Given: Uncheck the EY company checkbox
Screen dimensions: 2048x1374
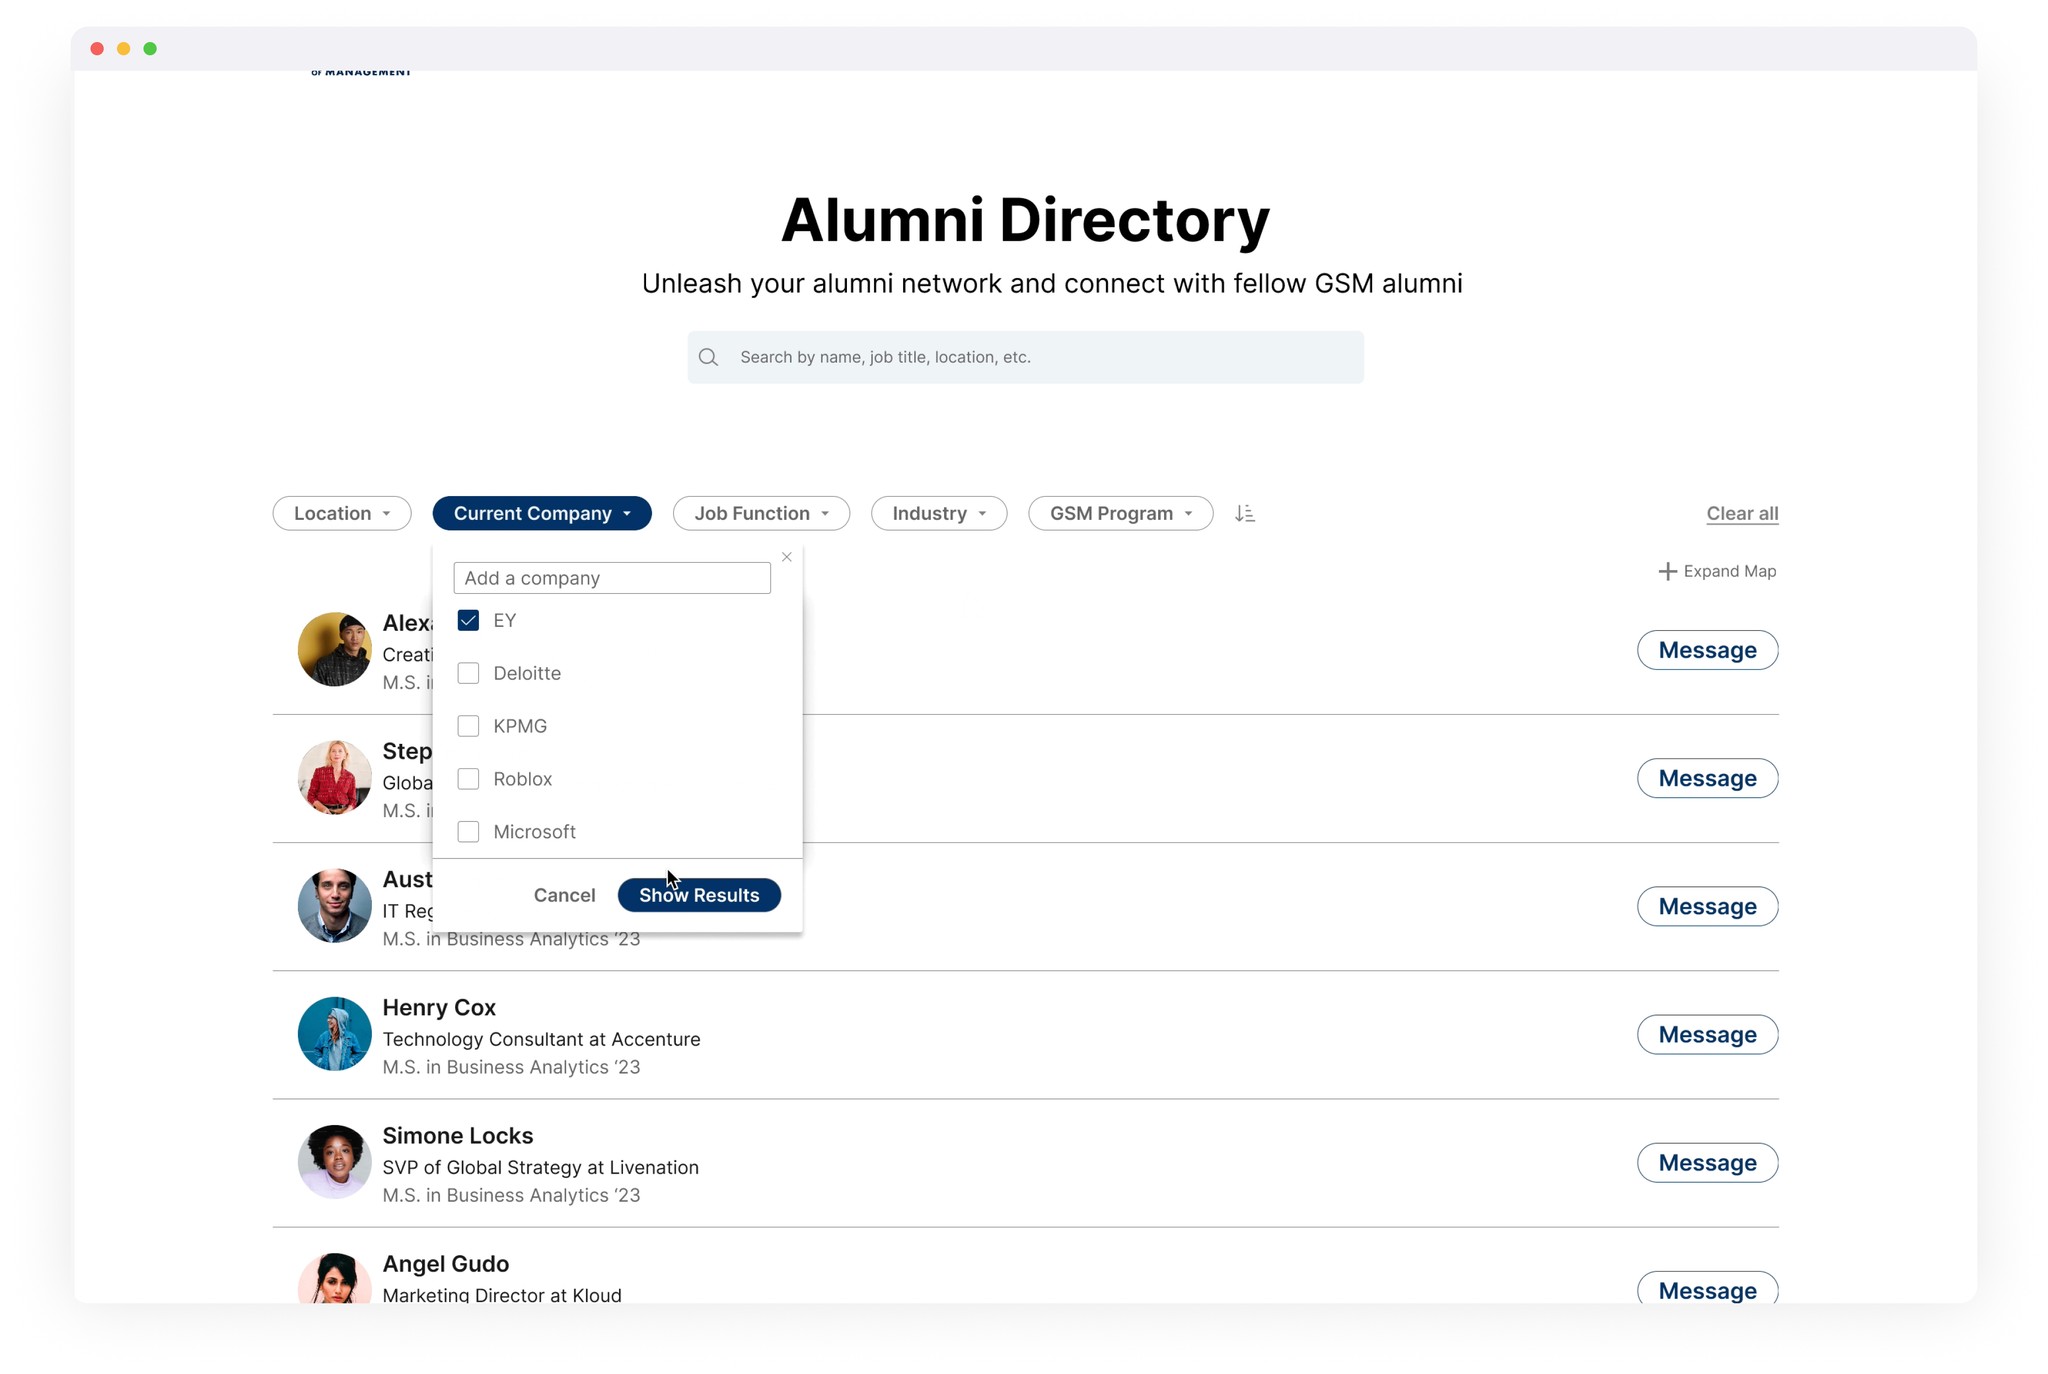Looking at the screenshot, I should 468,620.
